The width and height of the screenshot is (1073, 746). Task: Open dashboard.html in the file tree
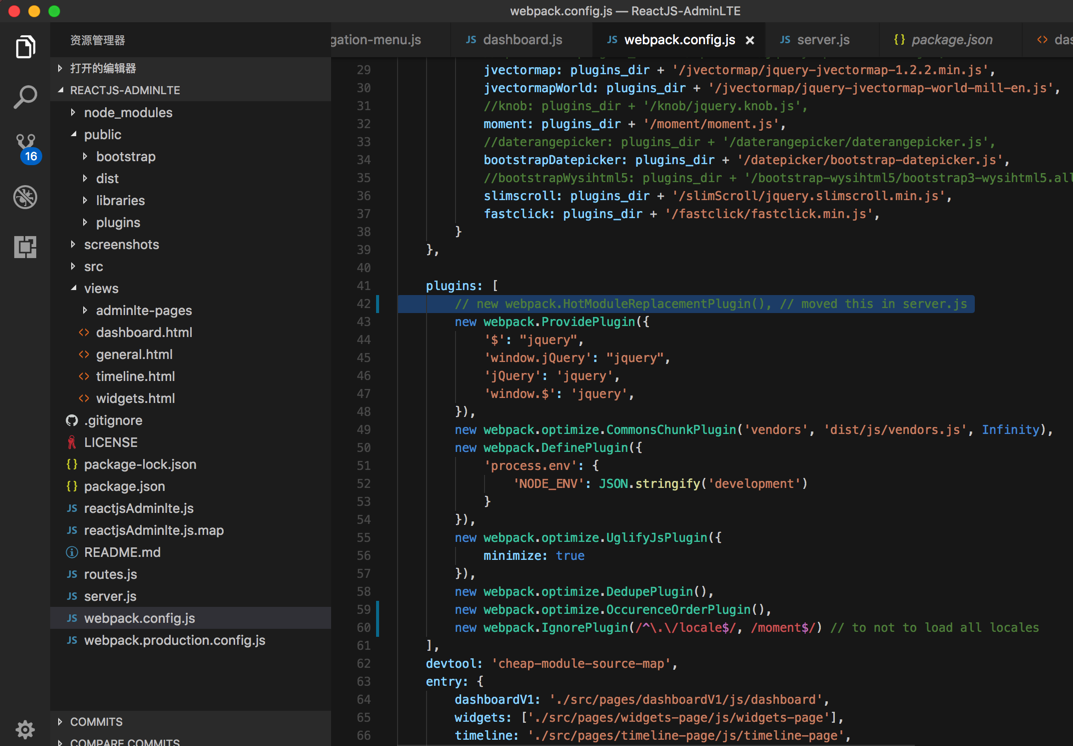point(143,333)
